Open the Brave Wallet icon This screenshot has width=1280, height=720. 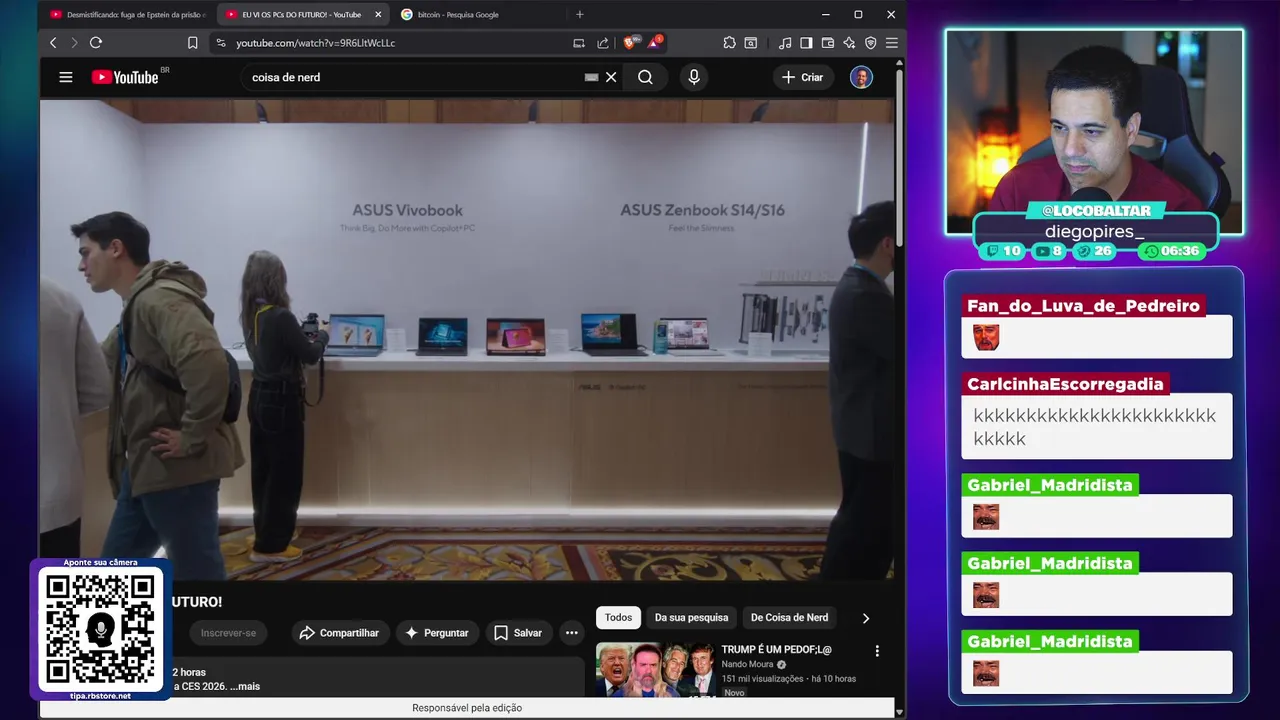click(x=828, y=43)
